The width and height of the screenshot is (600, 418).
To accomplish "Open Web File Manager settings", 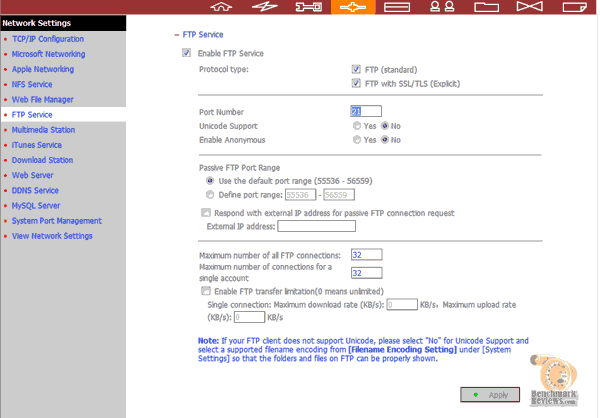I will coord(42,100).
